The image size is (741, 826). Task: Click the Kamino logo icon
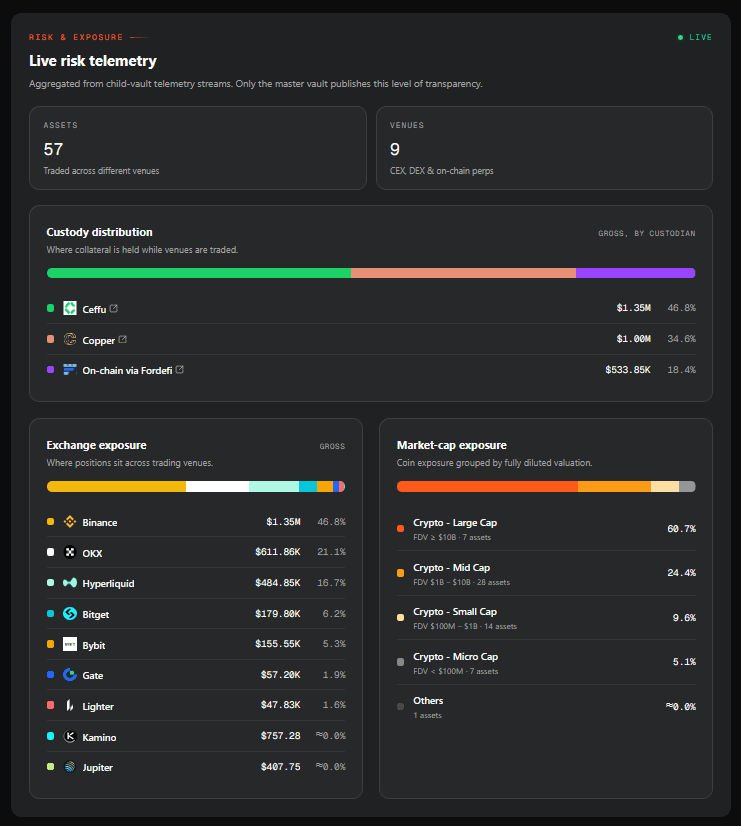pyautogui.click(x=70, y=736)
